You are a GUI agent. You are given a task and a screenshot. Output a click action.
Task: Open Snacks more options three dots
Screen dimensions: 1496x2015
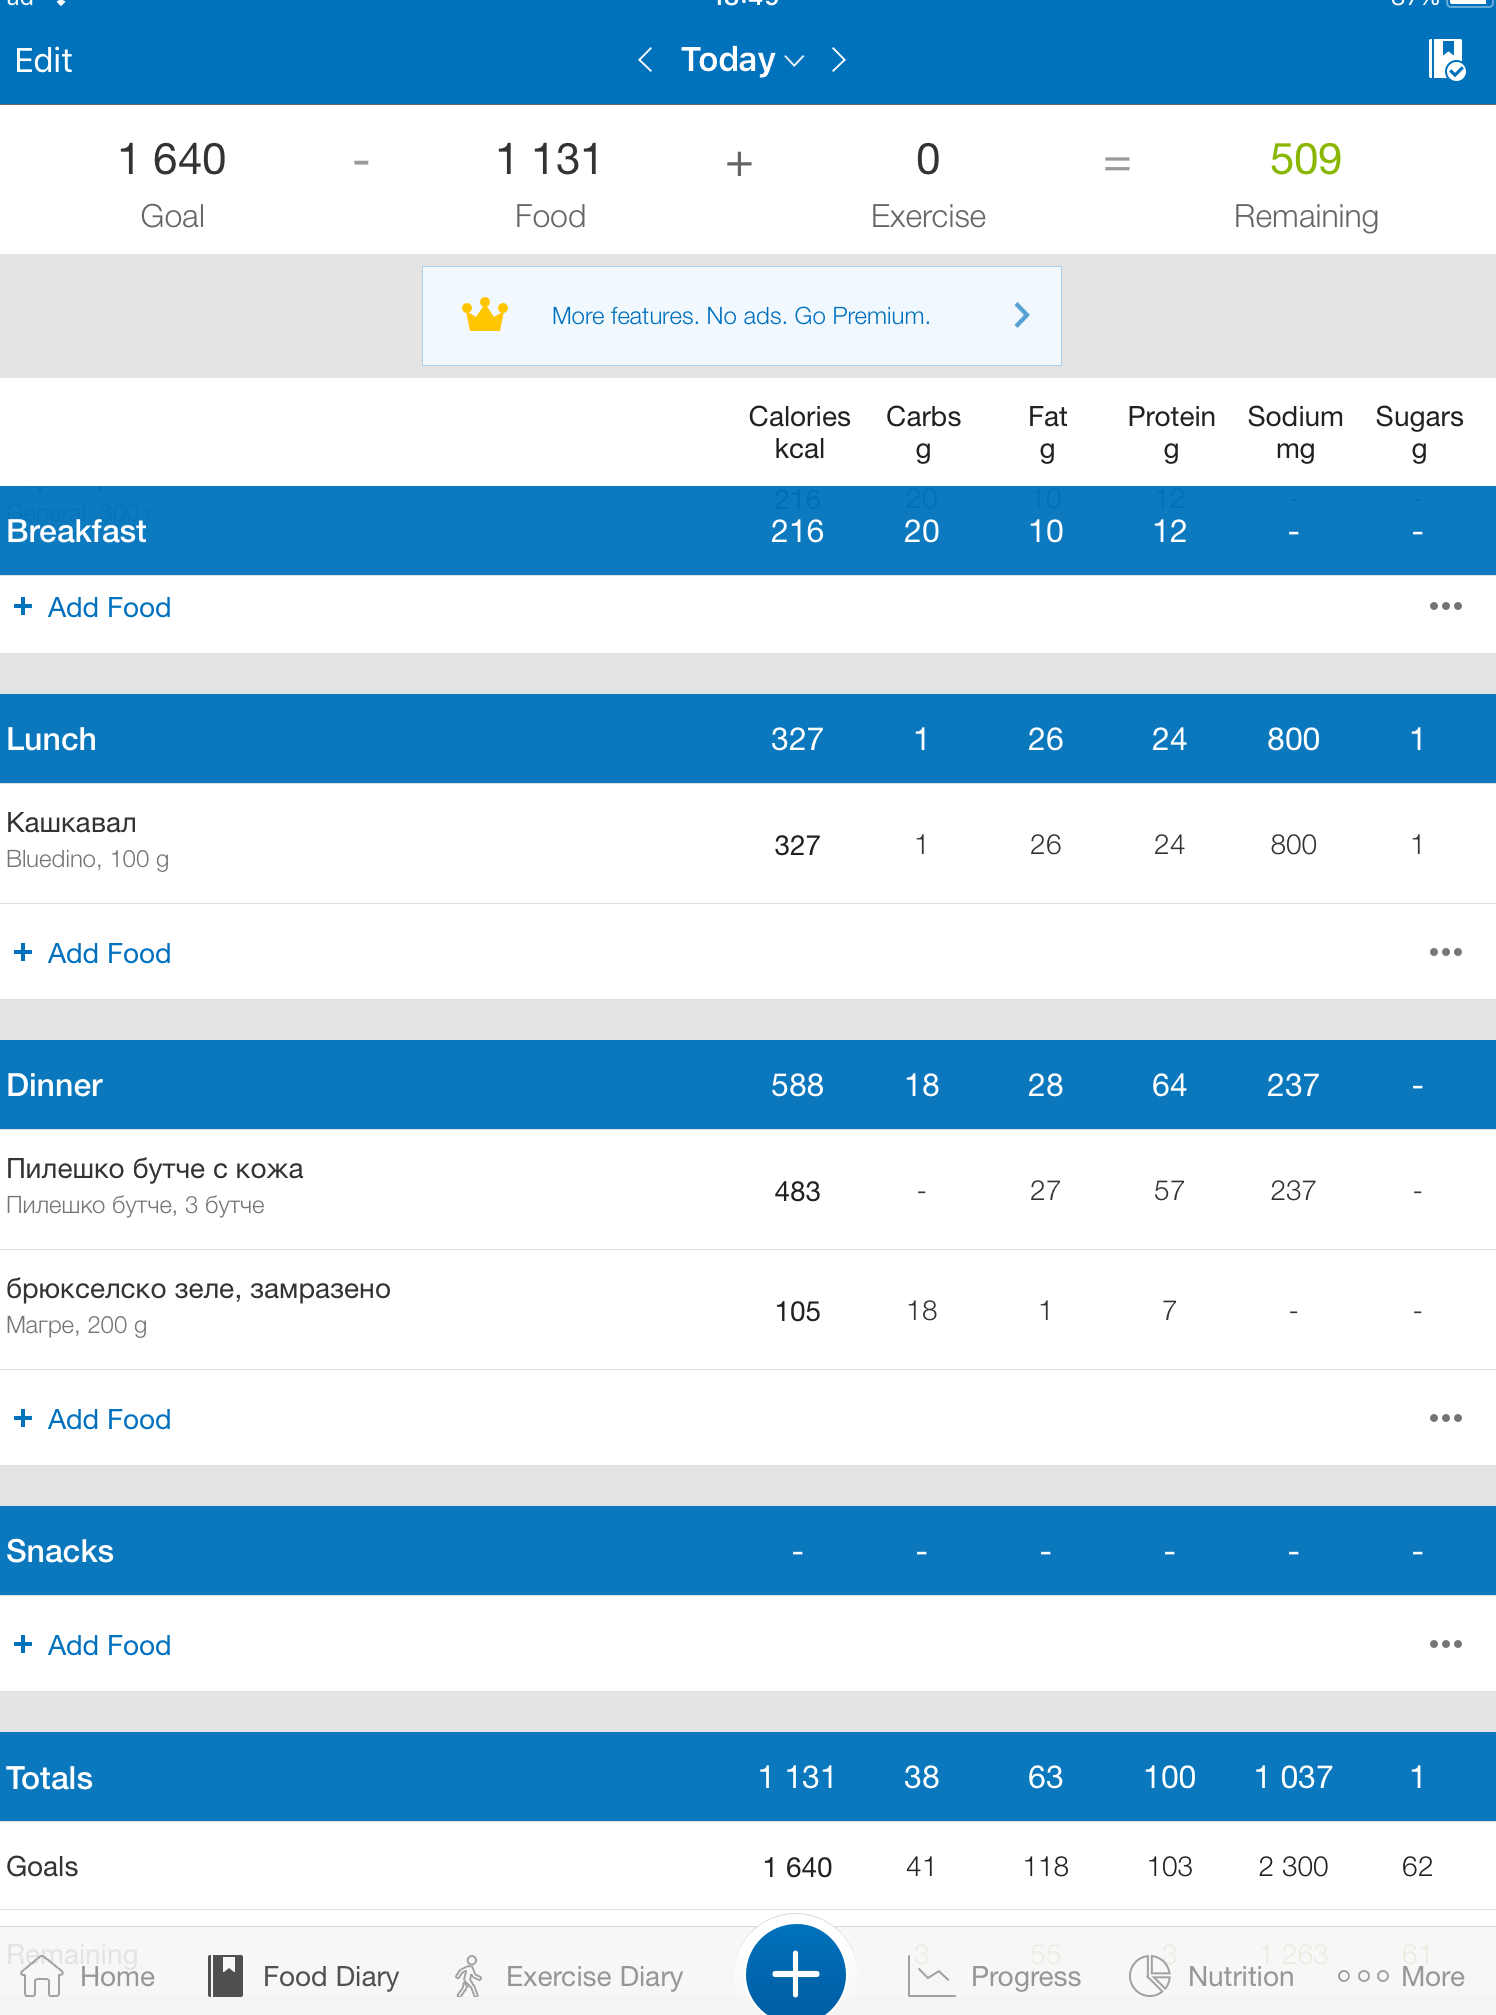1445,1645
